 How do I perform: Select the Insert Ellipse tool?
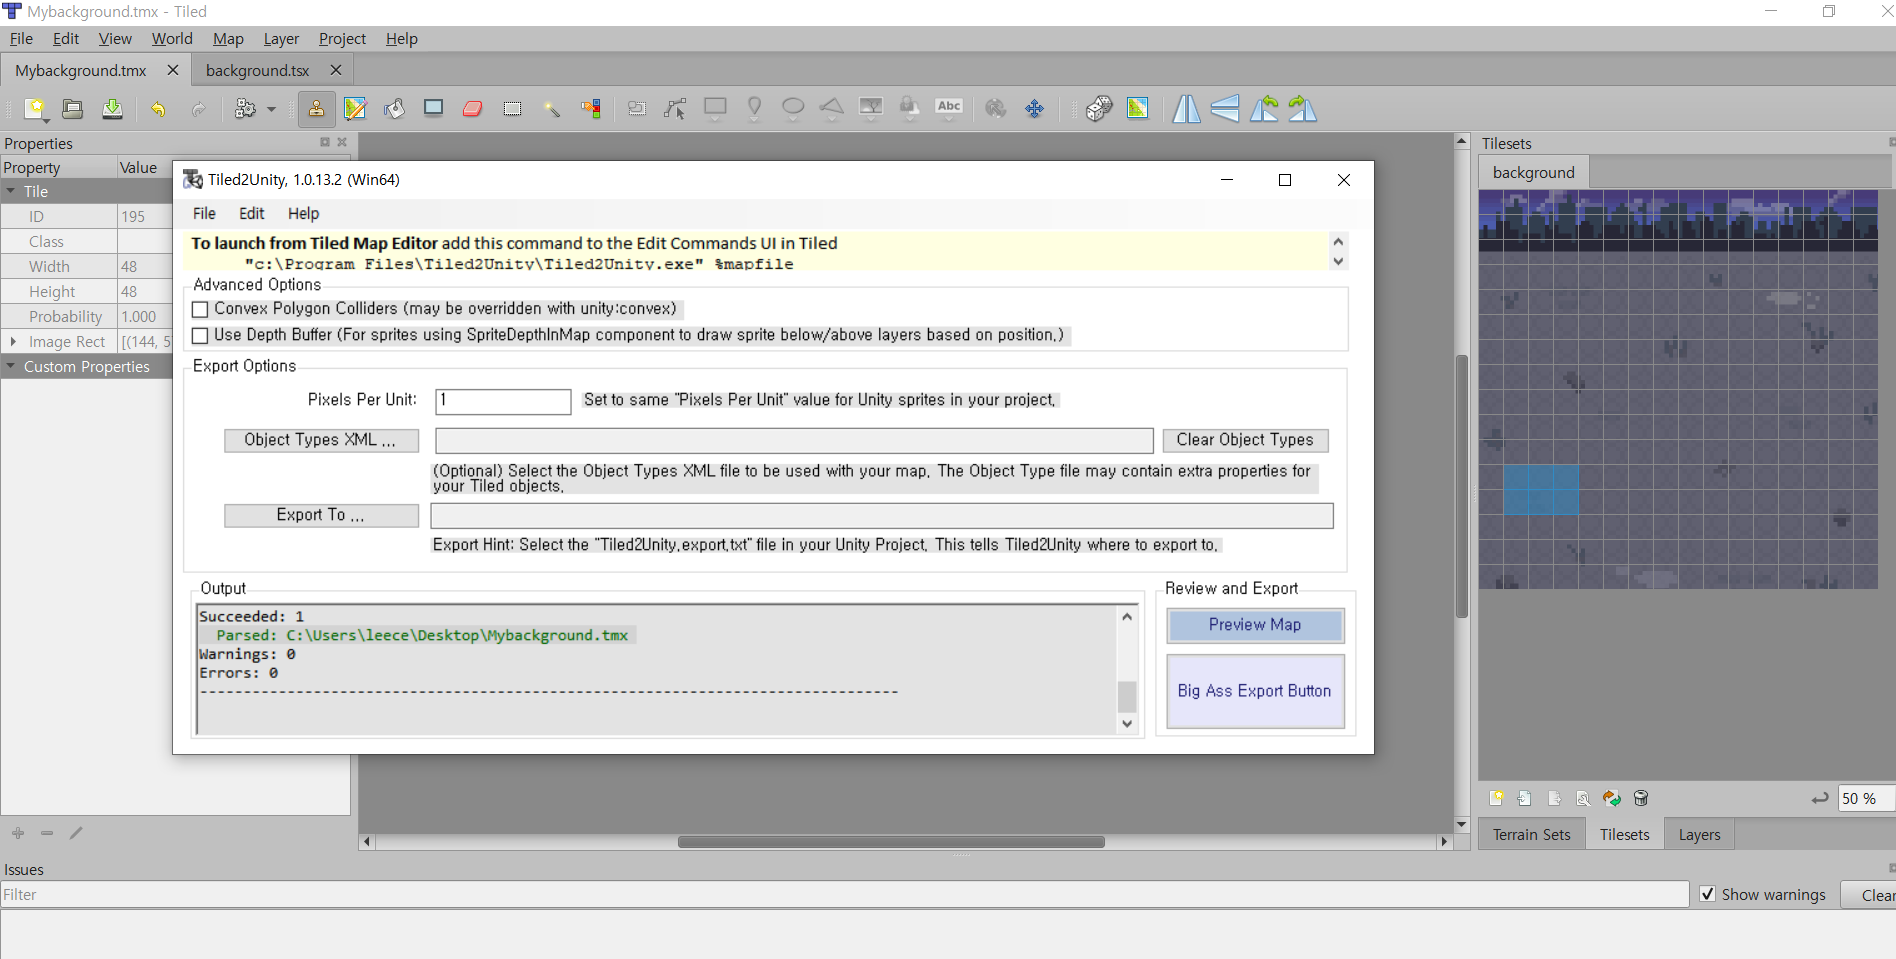793,109
